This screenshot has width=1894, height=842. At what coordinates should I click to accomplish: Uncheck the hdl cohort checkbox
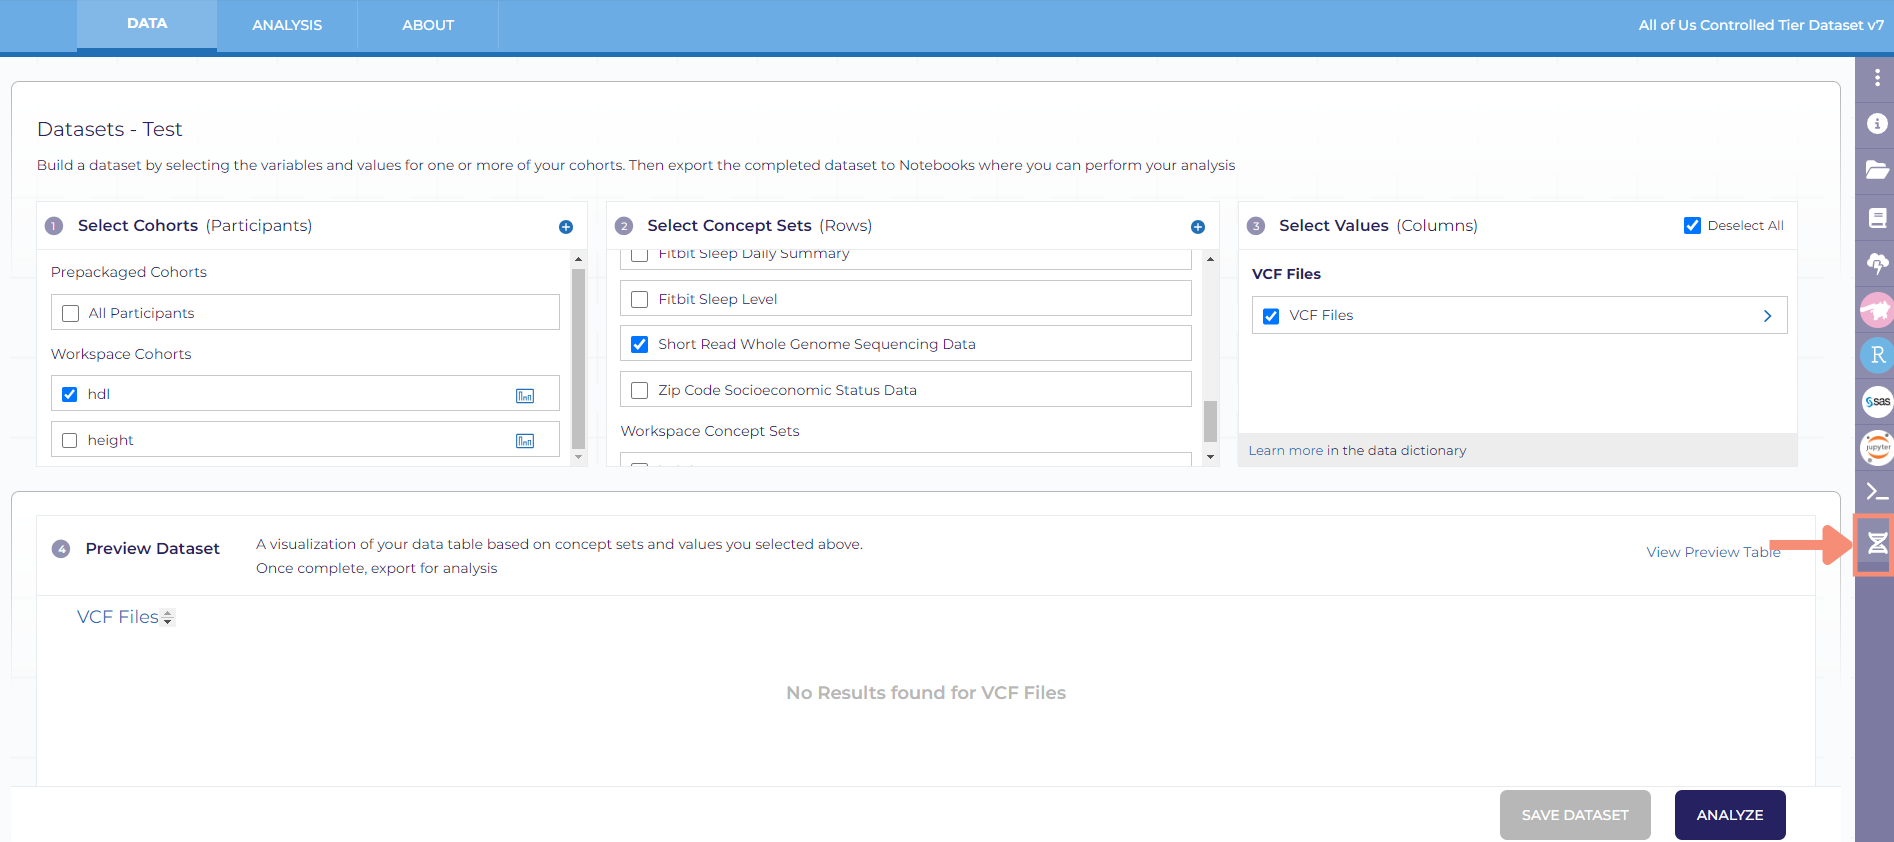pyautogui.click(x=70, y=394)
